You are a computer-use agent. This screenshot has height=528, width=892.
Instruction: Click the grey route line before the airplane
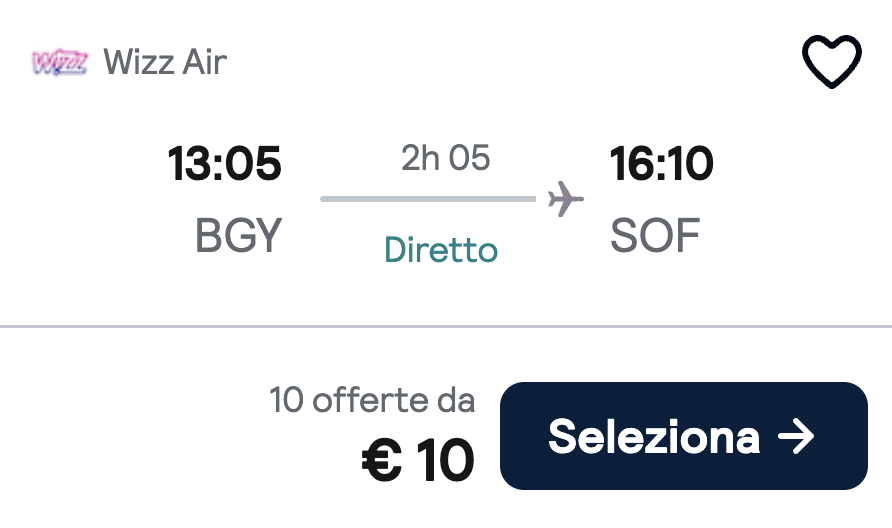coord(428,199)
